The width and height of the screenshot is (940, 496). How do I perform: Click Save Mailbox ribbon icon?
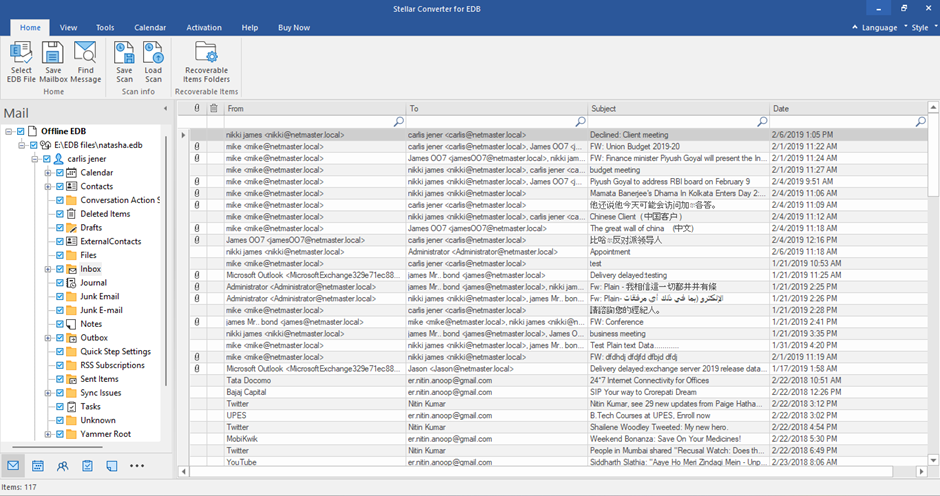tap(53, 53)
